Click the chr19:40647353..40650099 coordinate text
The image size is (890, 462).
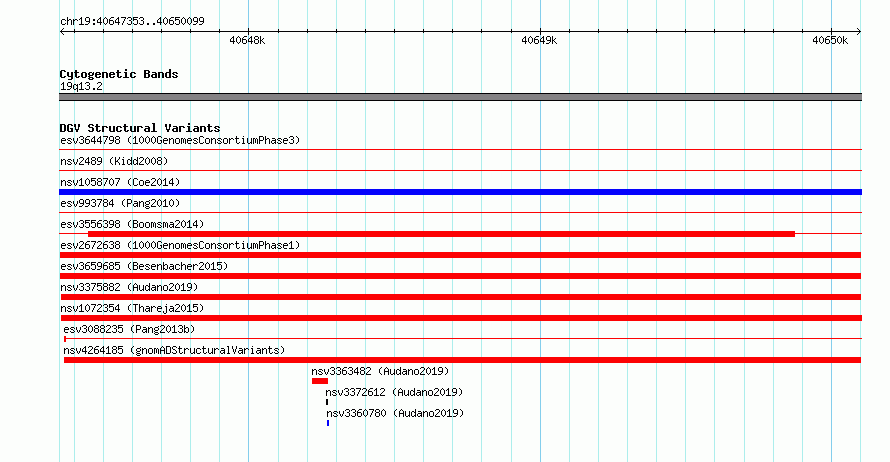click(x=132, y=21)
